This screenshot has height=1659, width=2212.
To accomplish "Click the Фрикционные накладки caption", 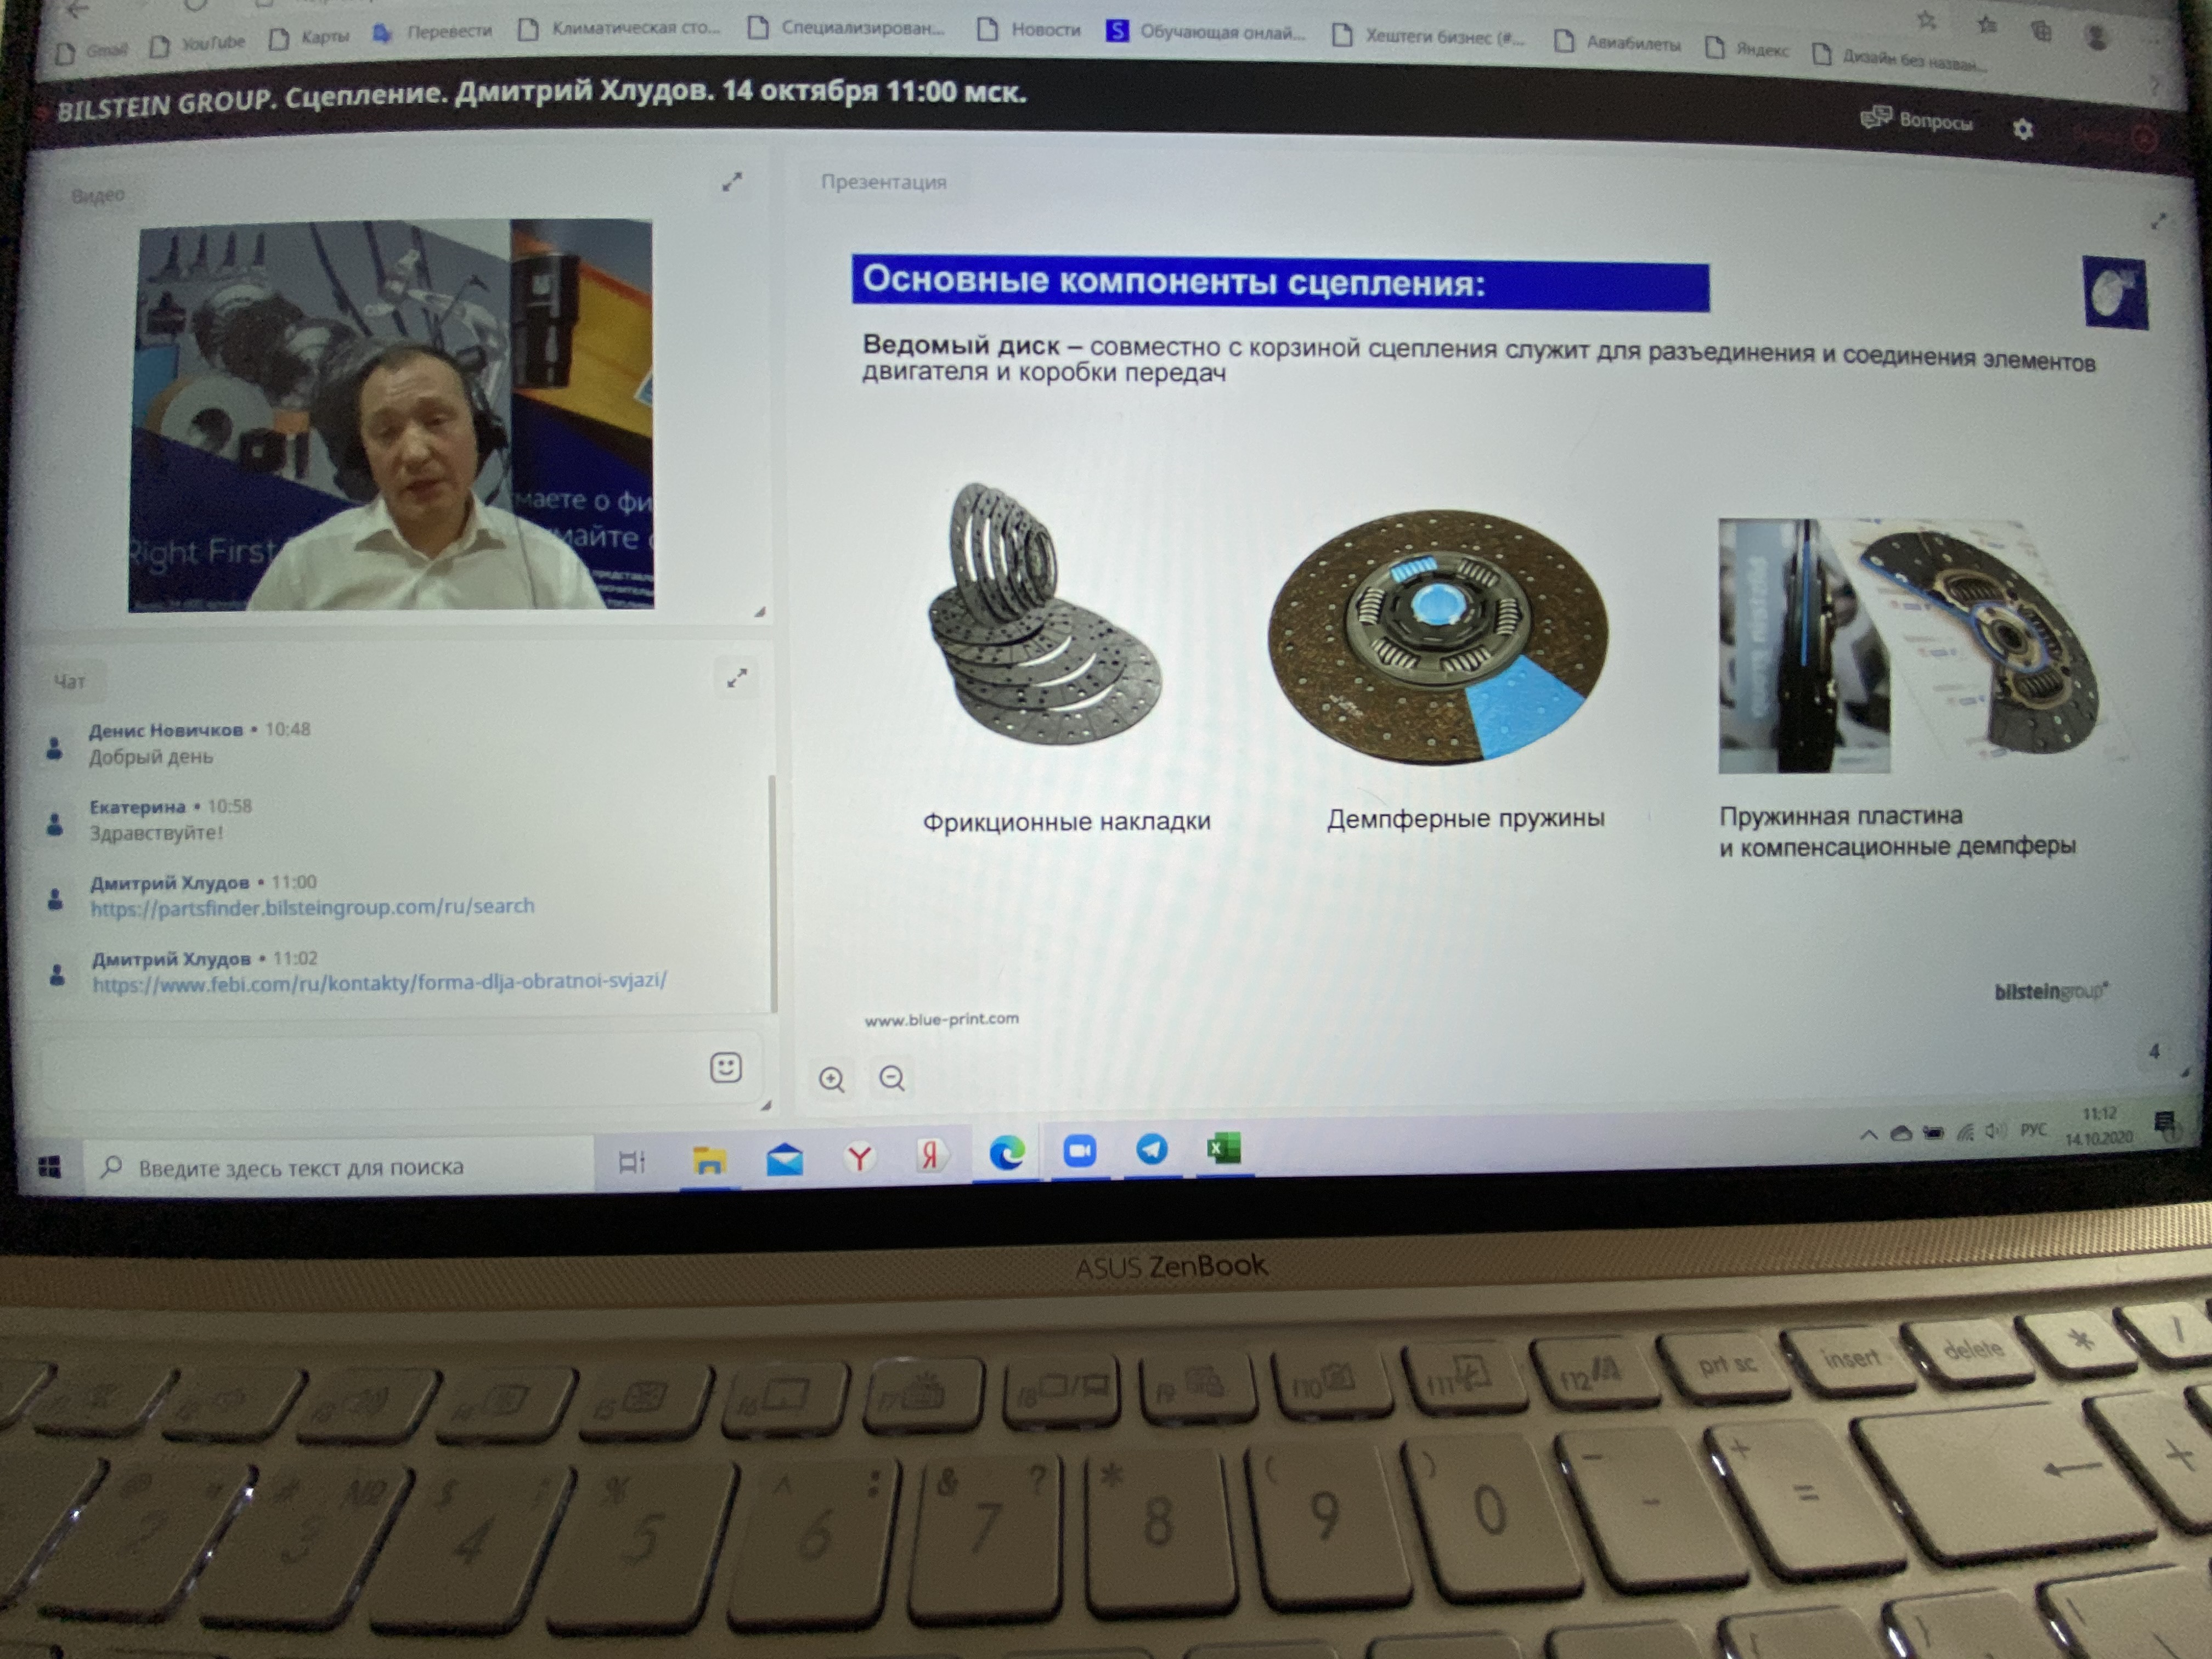I will tap(1066, 822).
